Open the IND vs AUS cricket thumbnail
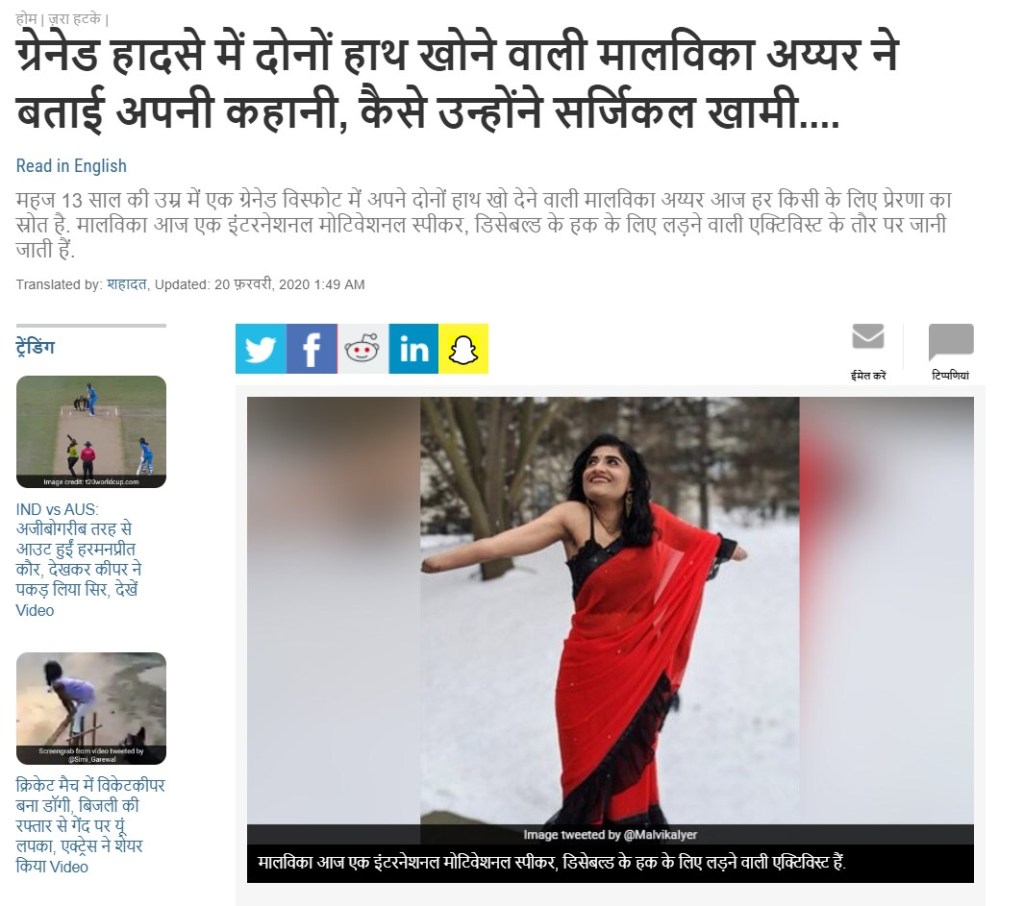Viewport: 1024px width, 906px height. coord(91,432)
